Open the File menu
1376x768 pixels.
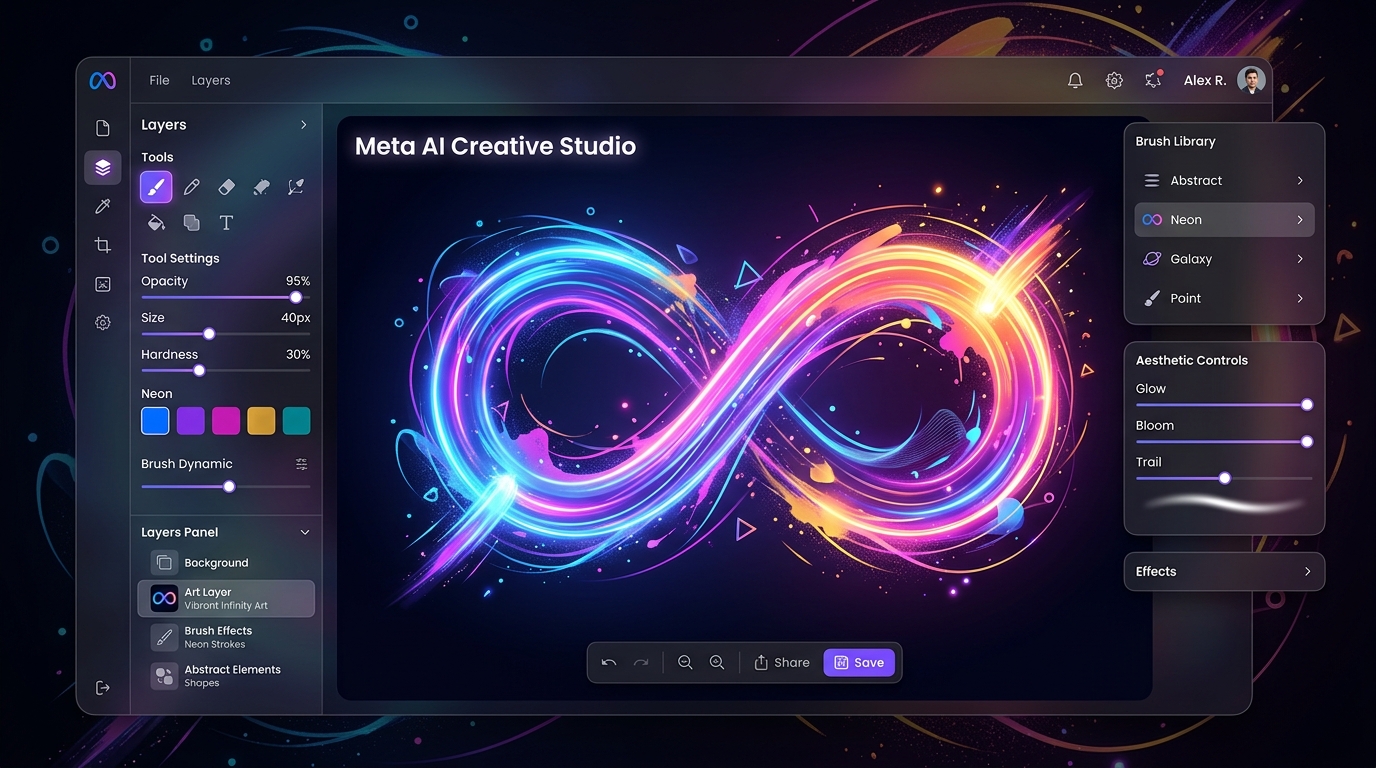click(159, 80)
